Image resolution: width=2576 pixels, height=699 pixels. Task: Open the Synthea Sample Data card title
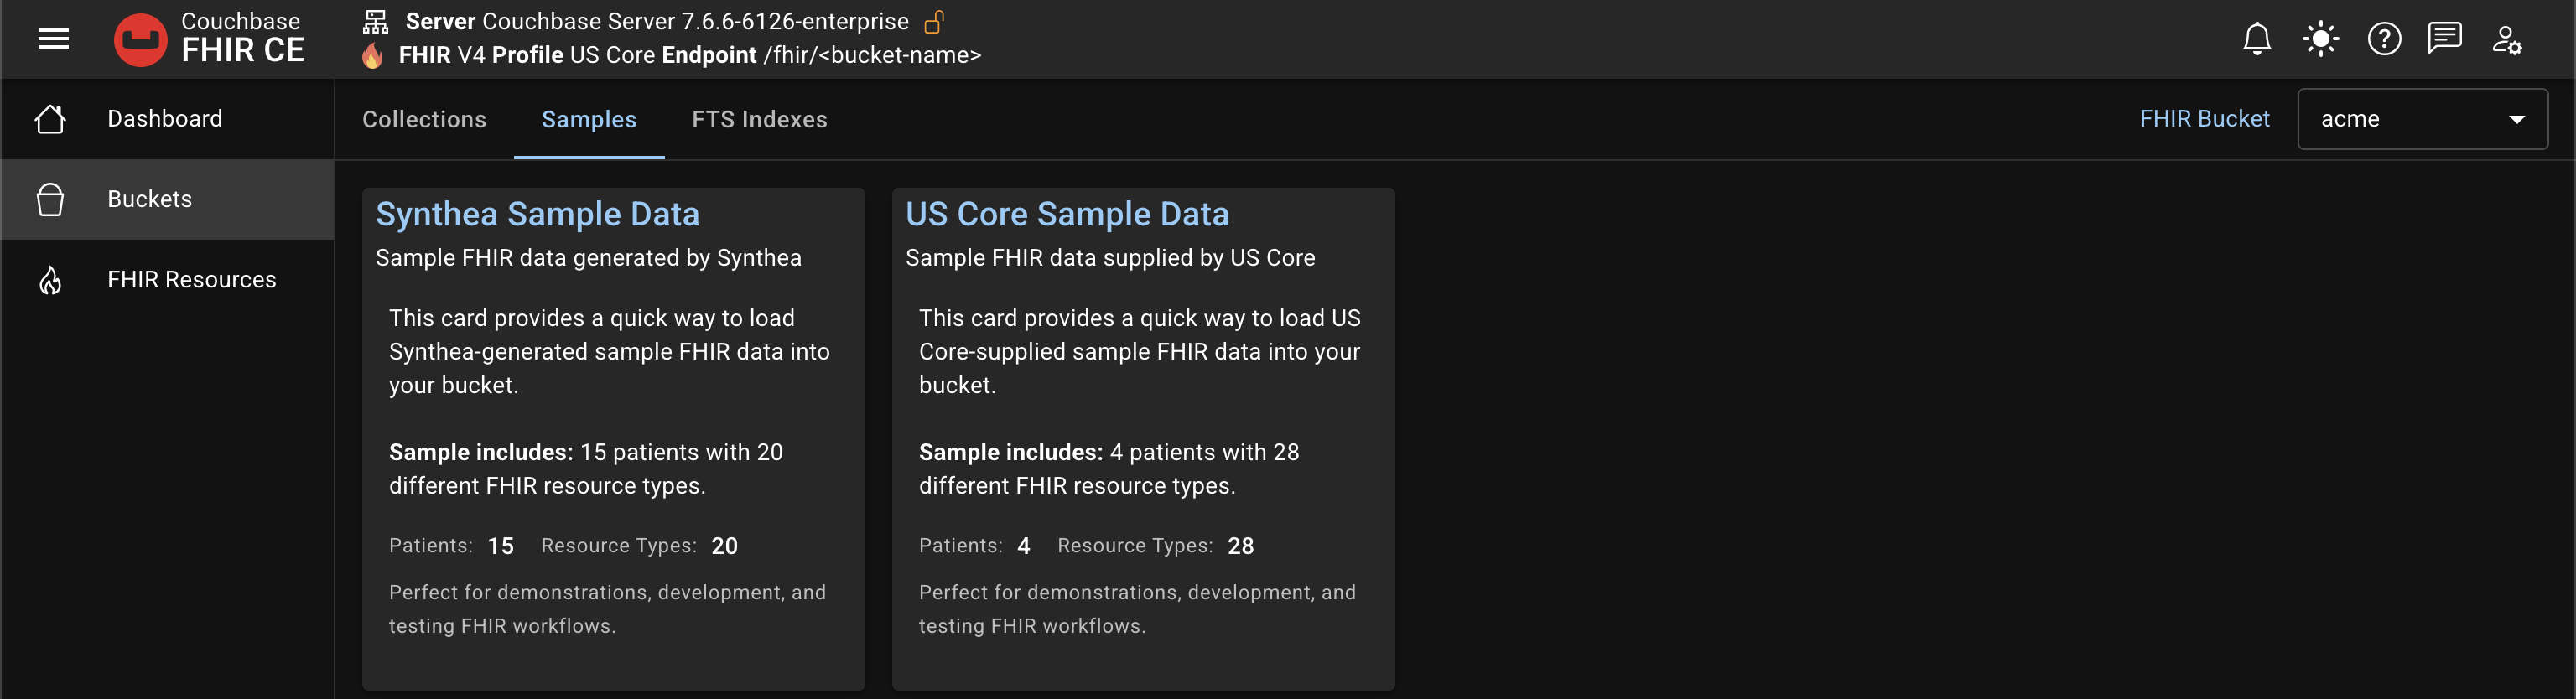click(538, 213)
